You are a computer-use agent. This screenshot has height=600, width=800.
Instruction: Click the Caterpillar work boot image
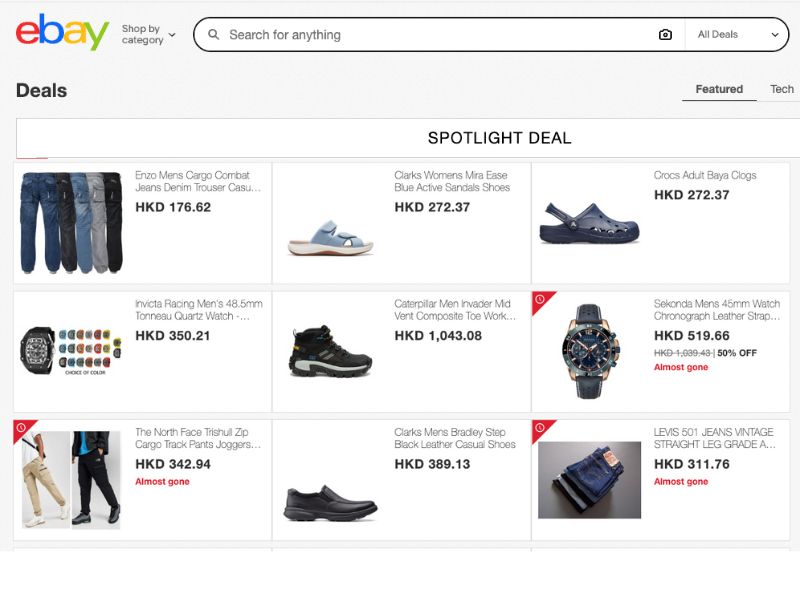coord(330,351)
